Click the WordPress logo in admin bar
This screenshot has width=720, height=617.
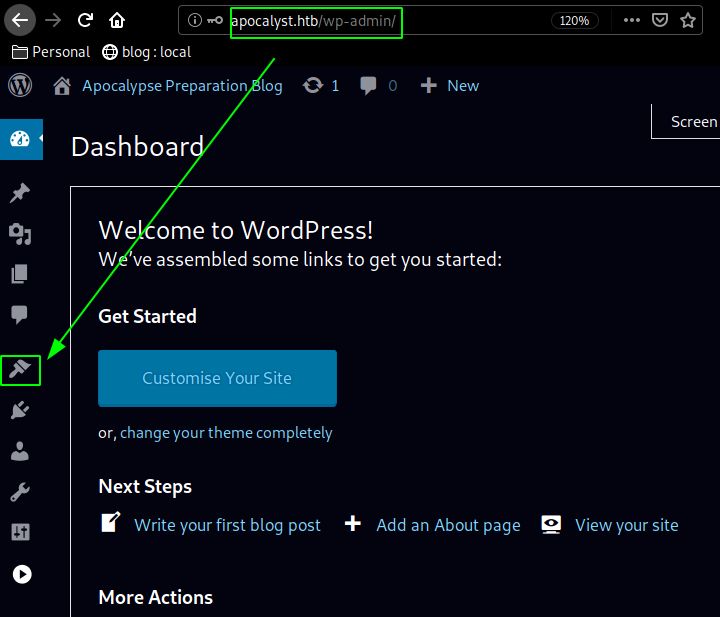pos(20,86)
